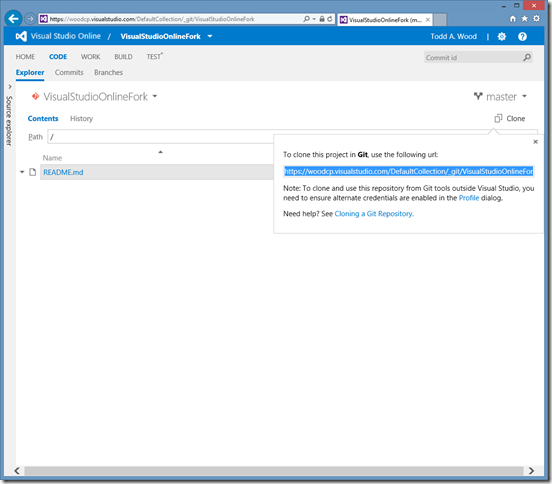Open browser tools gear icon
The height and width of the screenshot is (484, 552).
[x=536, y=19]
